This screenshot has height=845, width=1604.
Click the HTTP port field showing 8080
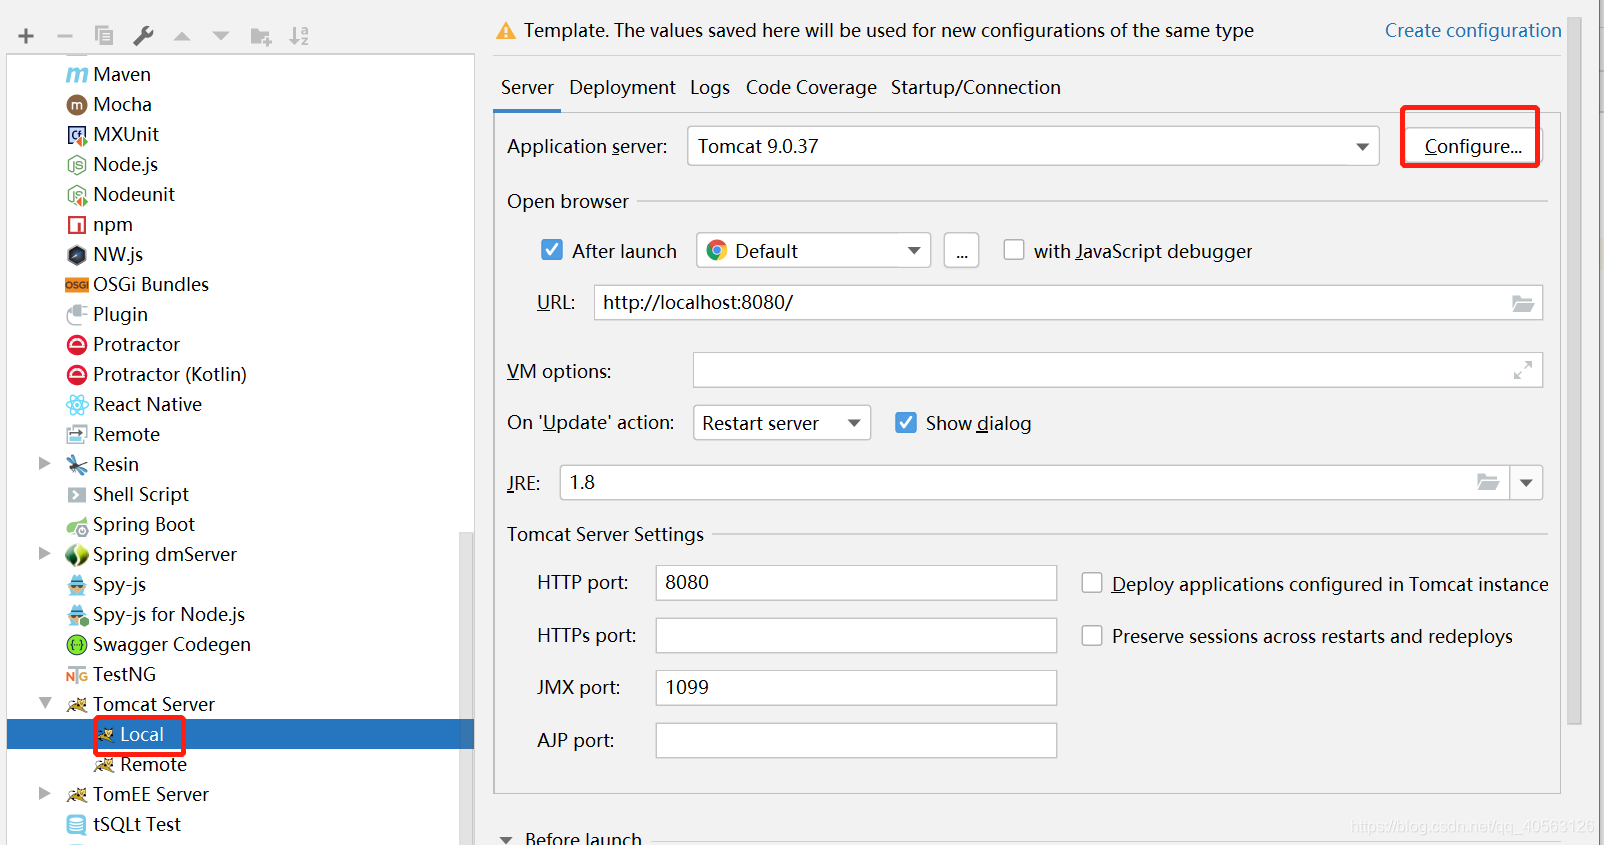[856, 583]
